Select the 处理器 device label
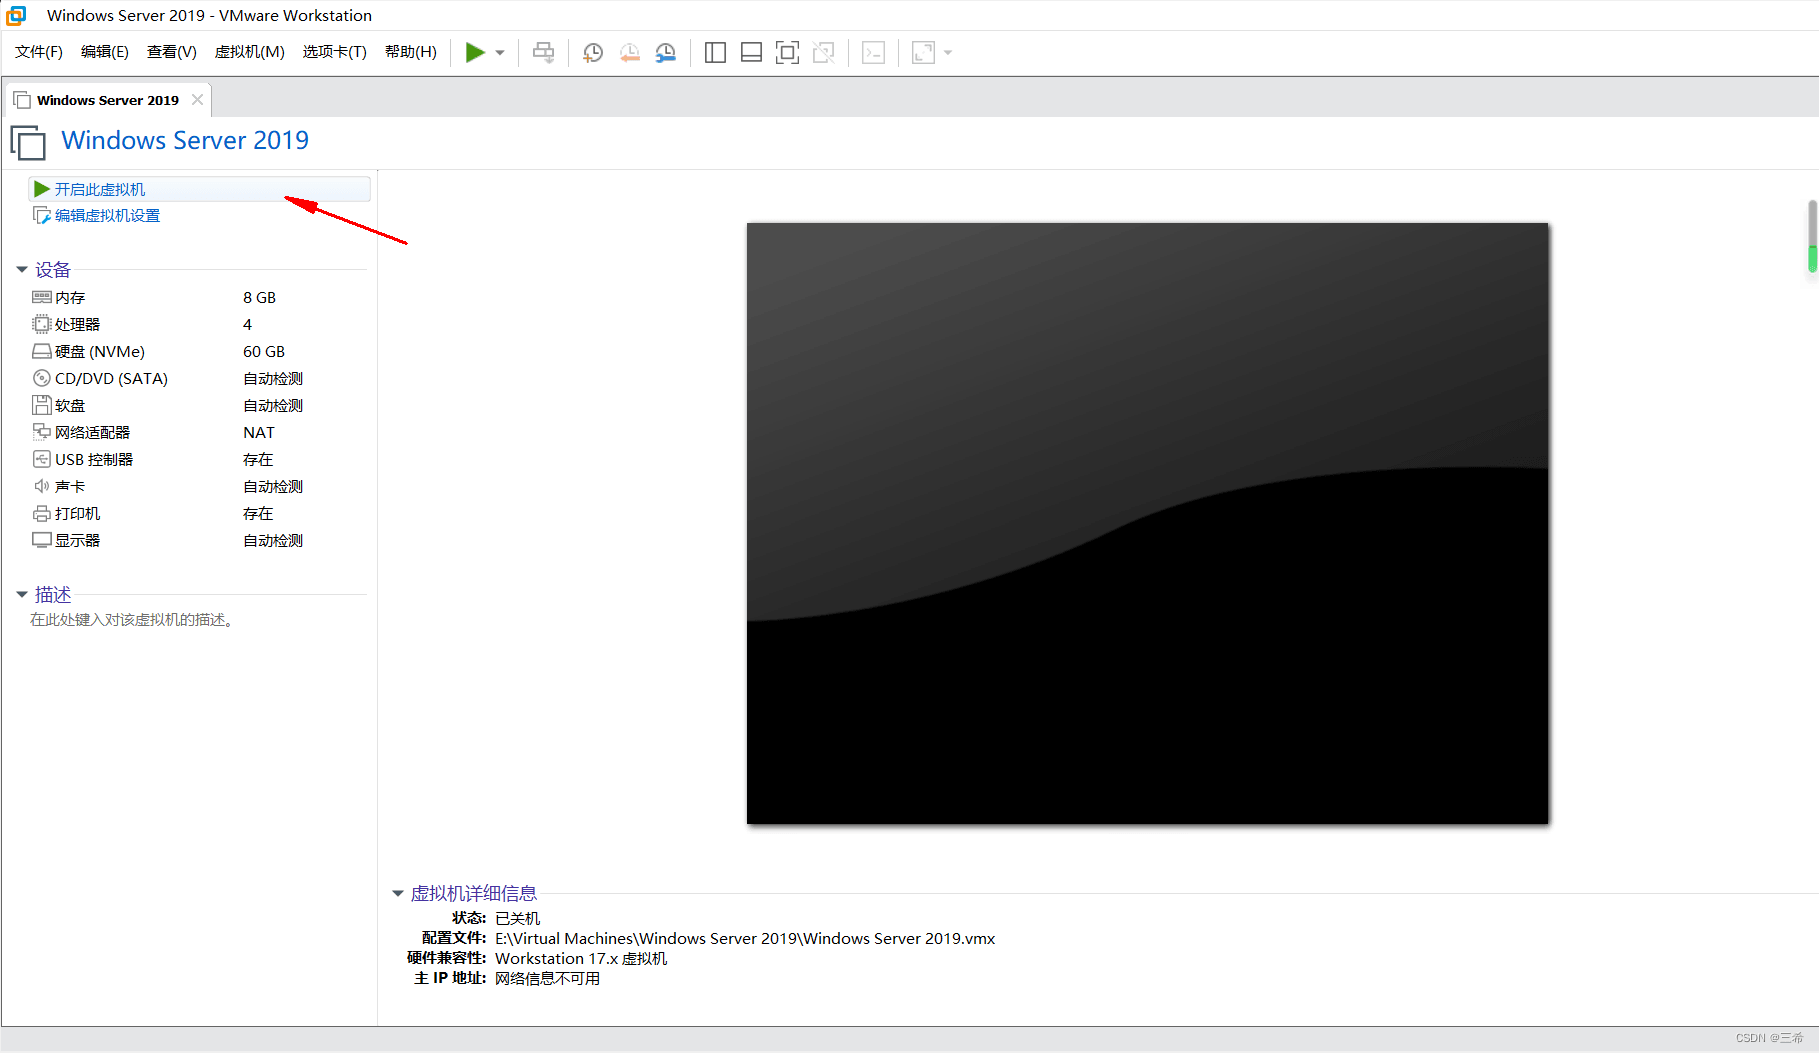1819x1053 pixels. (77, 325)
